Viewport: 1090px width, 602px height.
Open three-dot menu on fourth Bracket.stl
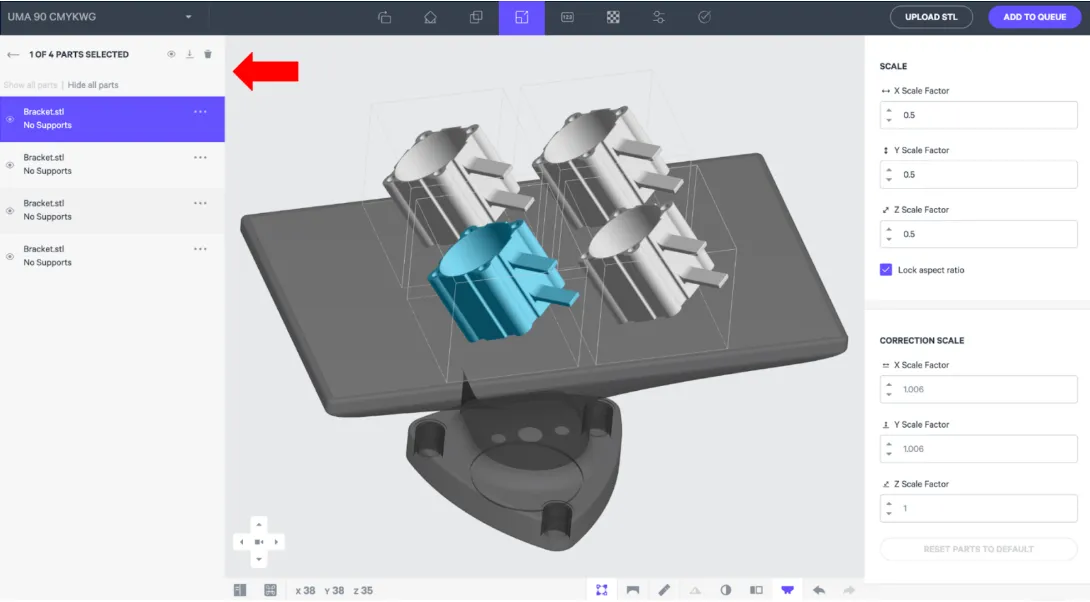point(200,249)
